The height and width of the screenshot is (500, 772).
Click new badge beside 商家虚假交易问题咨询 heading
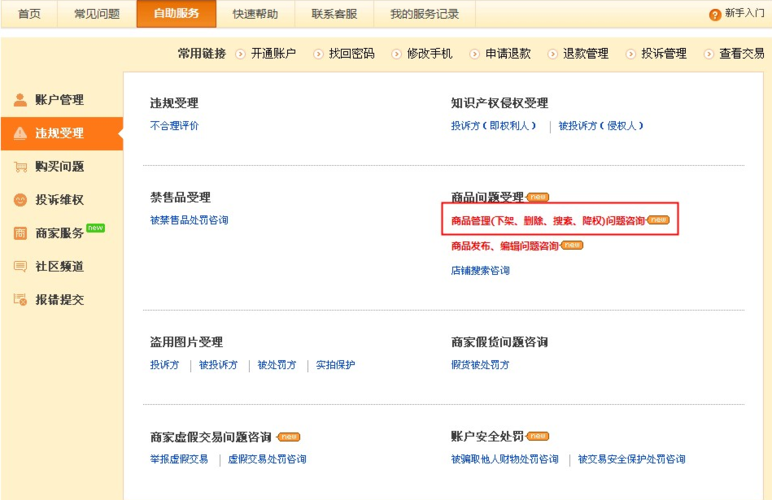pyautogui.click(x=289, y=437)
